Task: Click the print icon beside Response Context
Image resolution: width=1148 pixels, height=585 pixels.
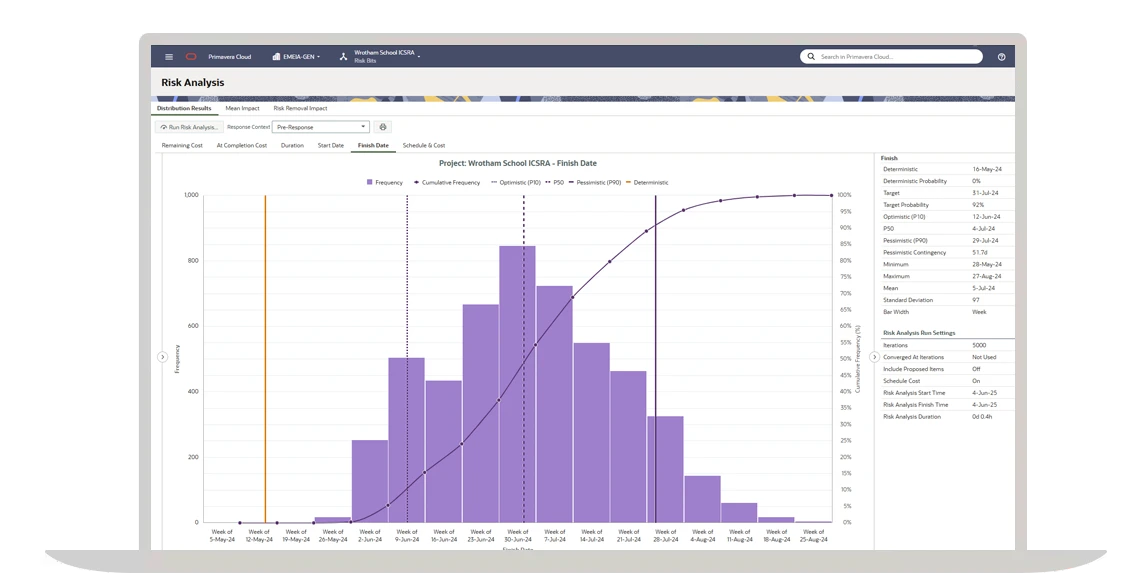Action: point(383,126)
